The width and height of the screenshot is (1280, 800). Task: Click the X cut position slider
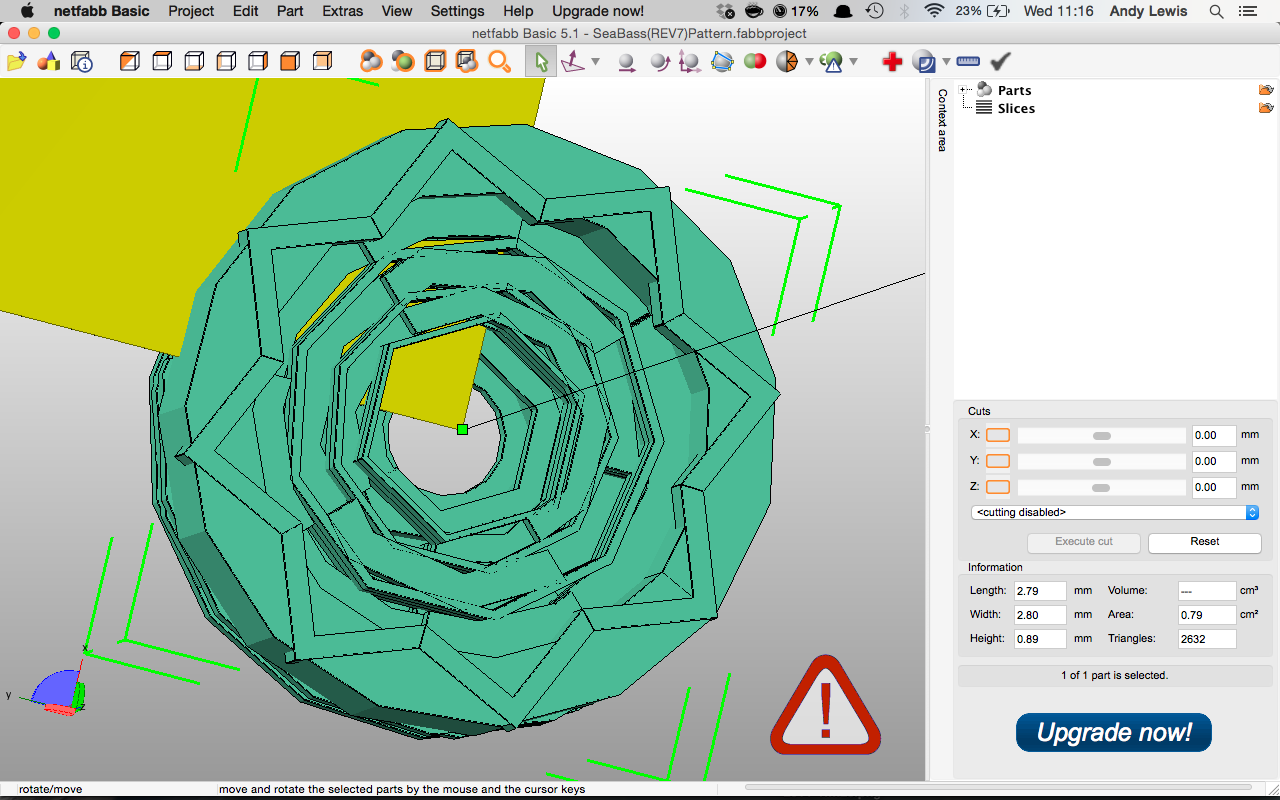(x=1101, y=436)
